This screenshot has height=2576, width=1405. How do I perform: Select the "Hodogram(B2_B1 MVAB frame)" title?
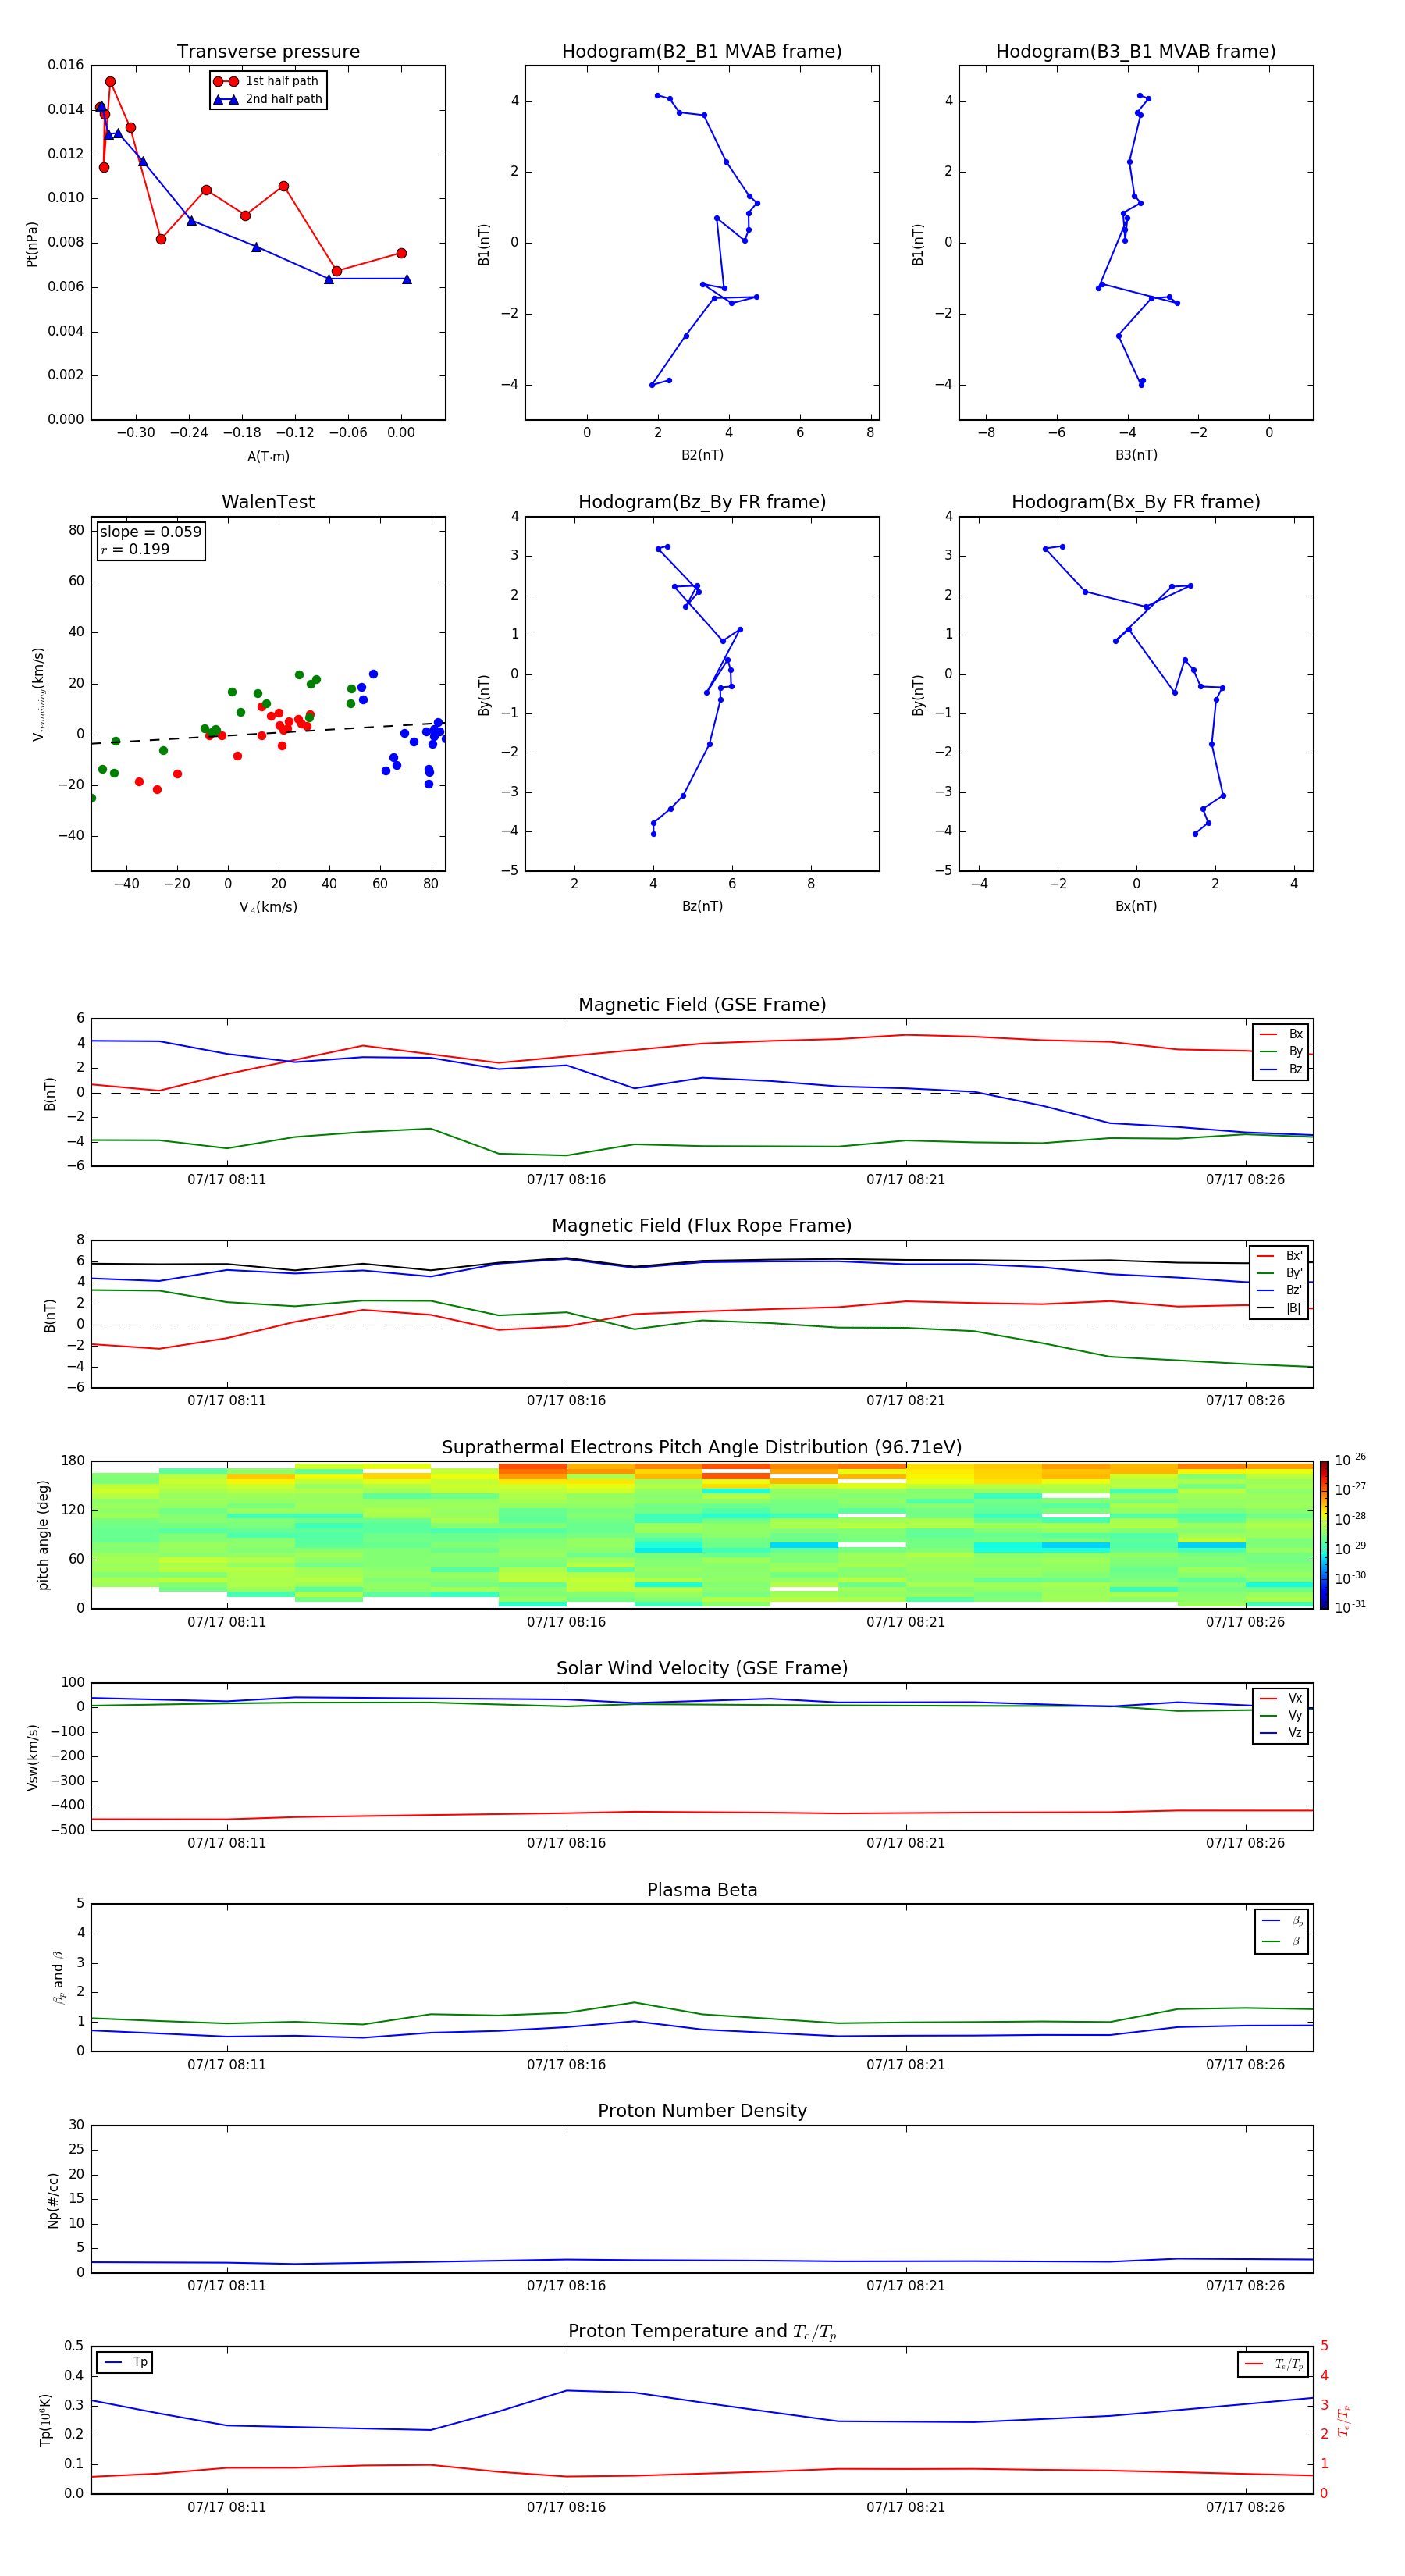pos(702,52)
